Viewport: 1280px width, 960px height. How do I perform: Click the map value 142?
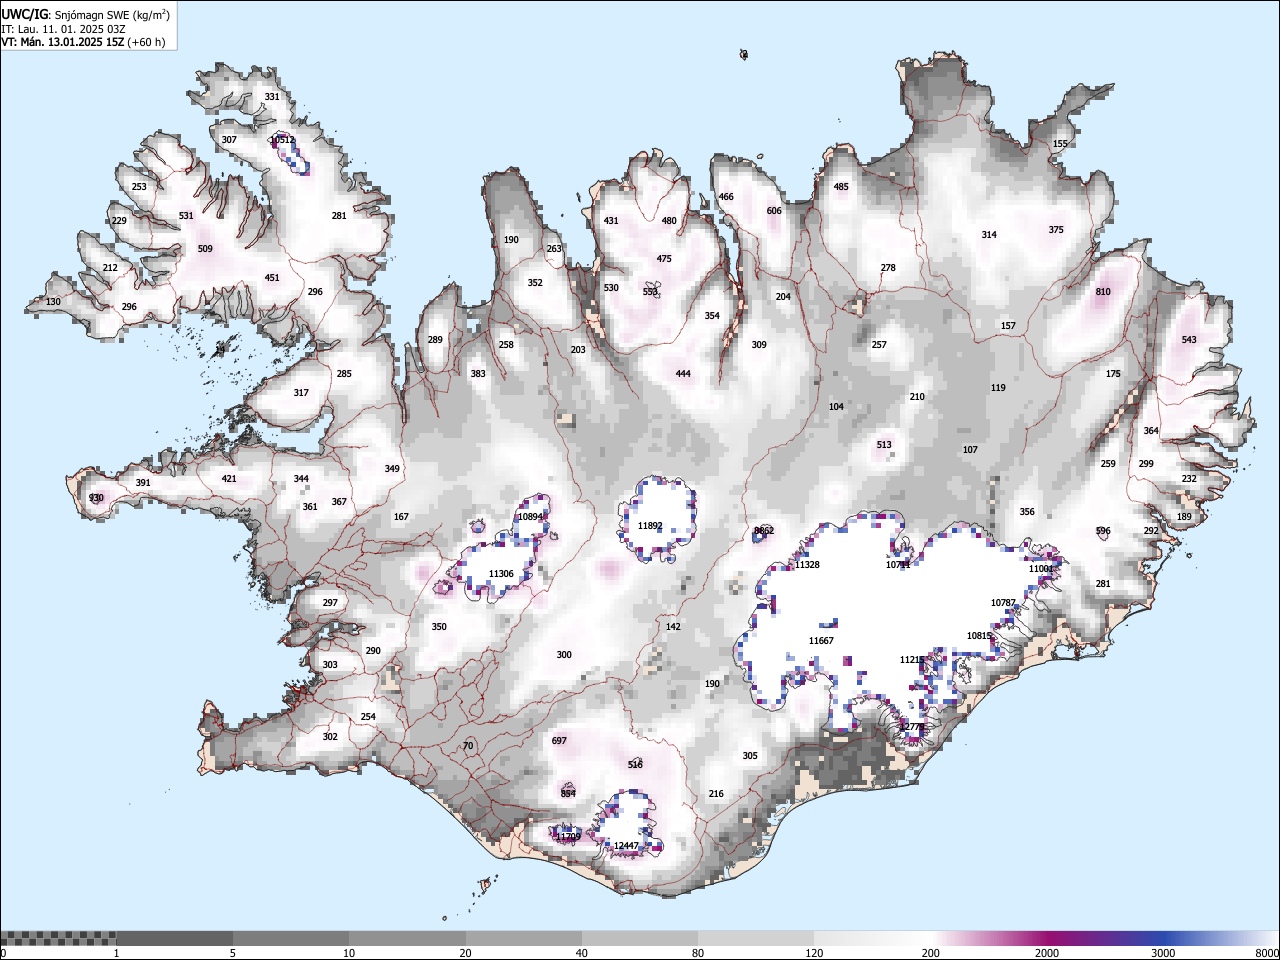click(x=673, y=627)
